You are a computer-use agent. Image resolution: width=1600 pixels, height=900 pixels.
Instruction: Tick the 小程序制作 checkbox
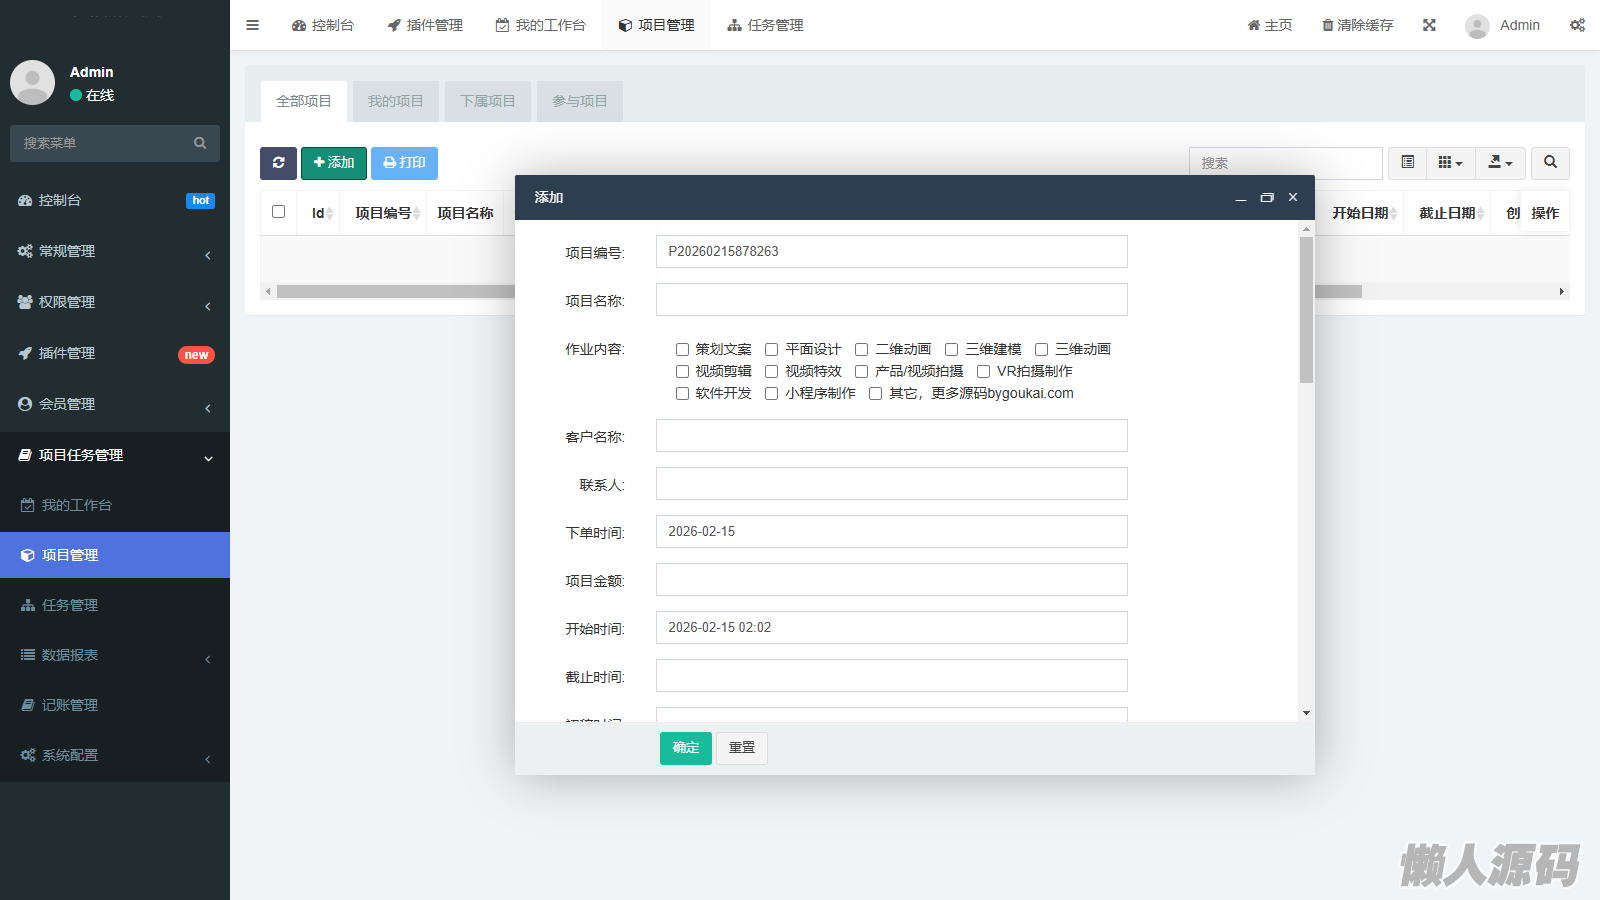tap(771, 393)
